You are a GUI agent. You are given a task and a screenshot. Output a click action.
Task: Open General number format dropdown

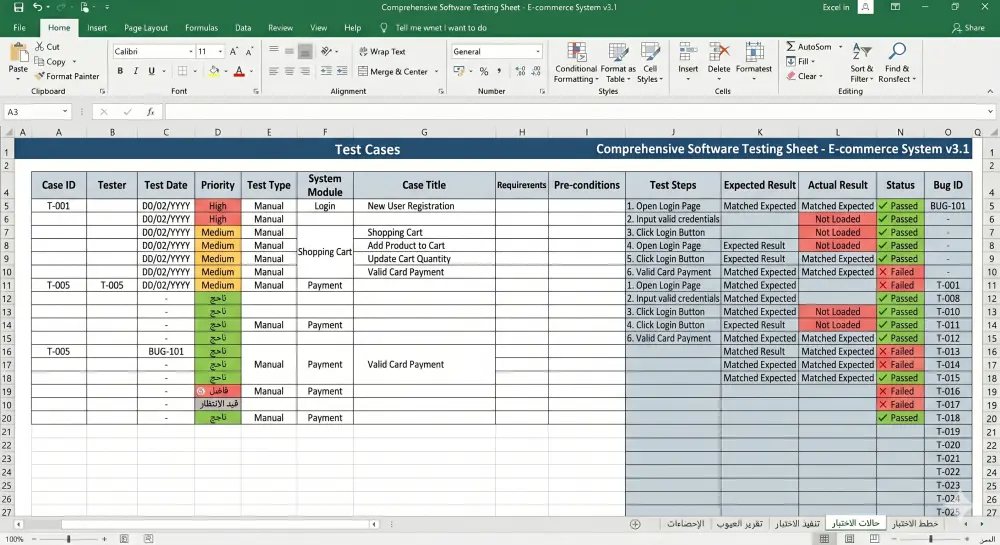(x=538, y=52)
